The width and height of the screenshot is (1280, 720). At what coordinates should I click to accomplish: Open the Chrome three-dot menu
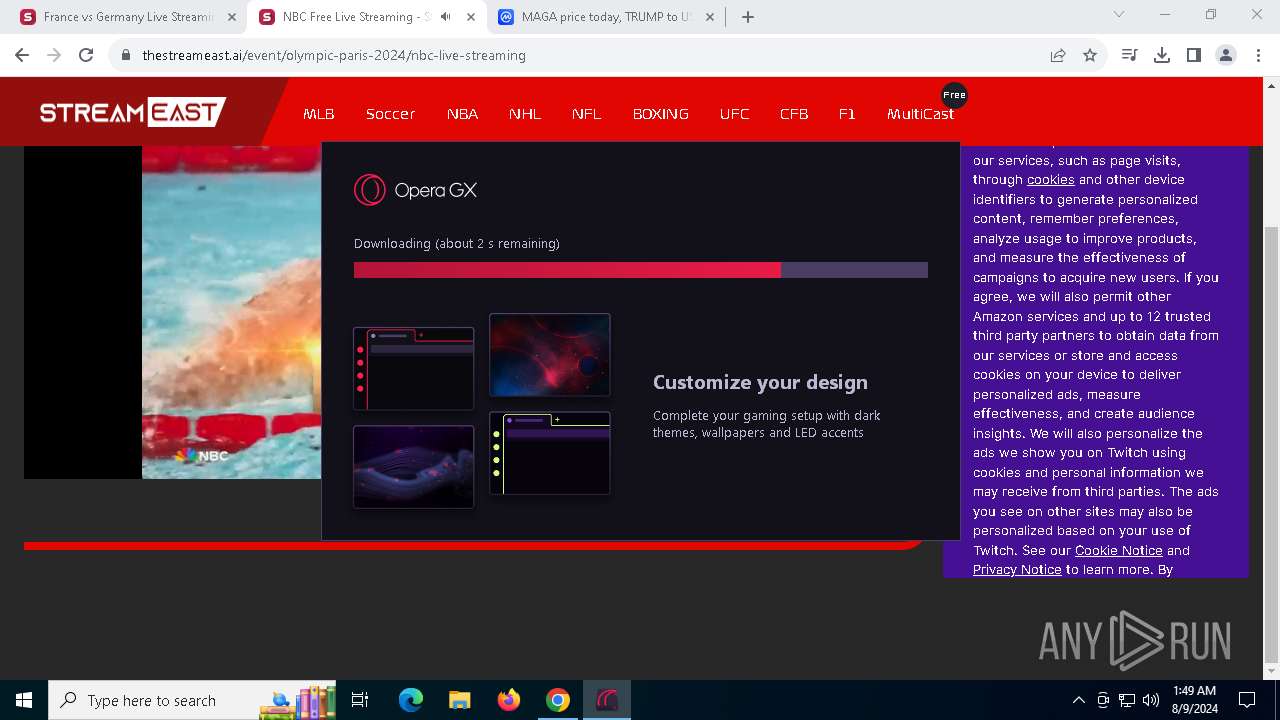pos(1258,55)
